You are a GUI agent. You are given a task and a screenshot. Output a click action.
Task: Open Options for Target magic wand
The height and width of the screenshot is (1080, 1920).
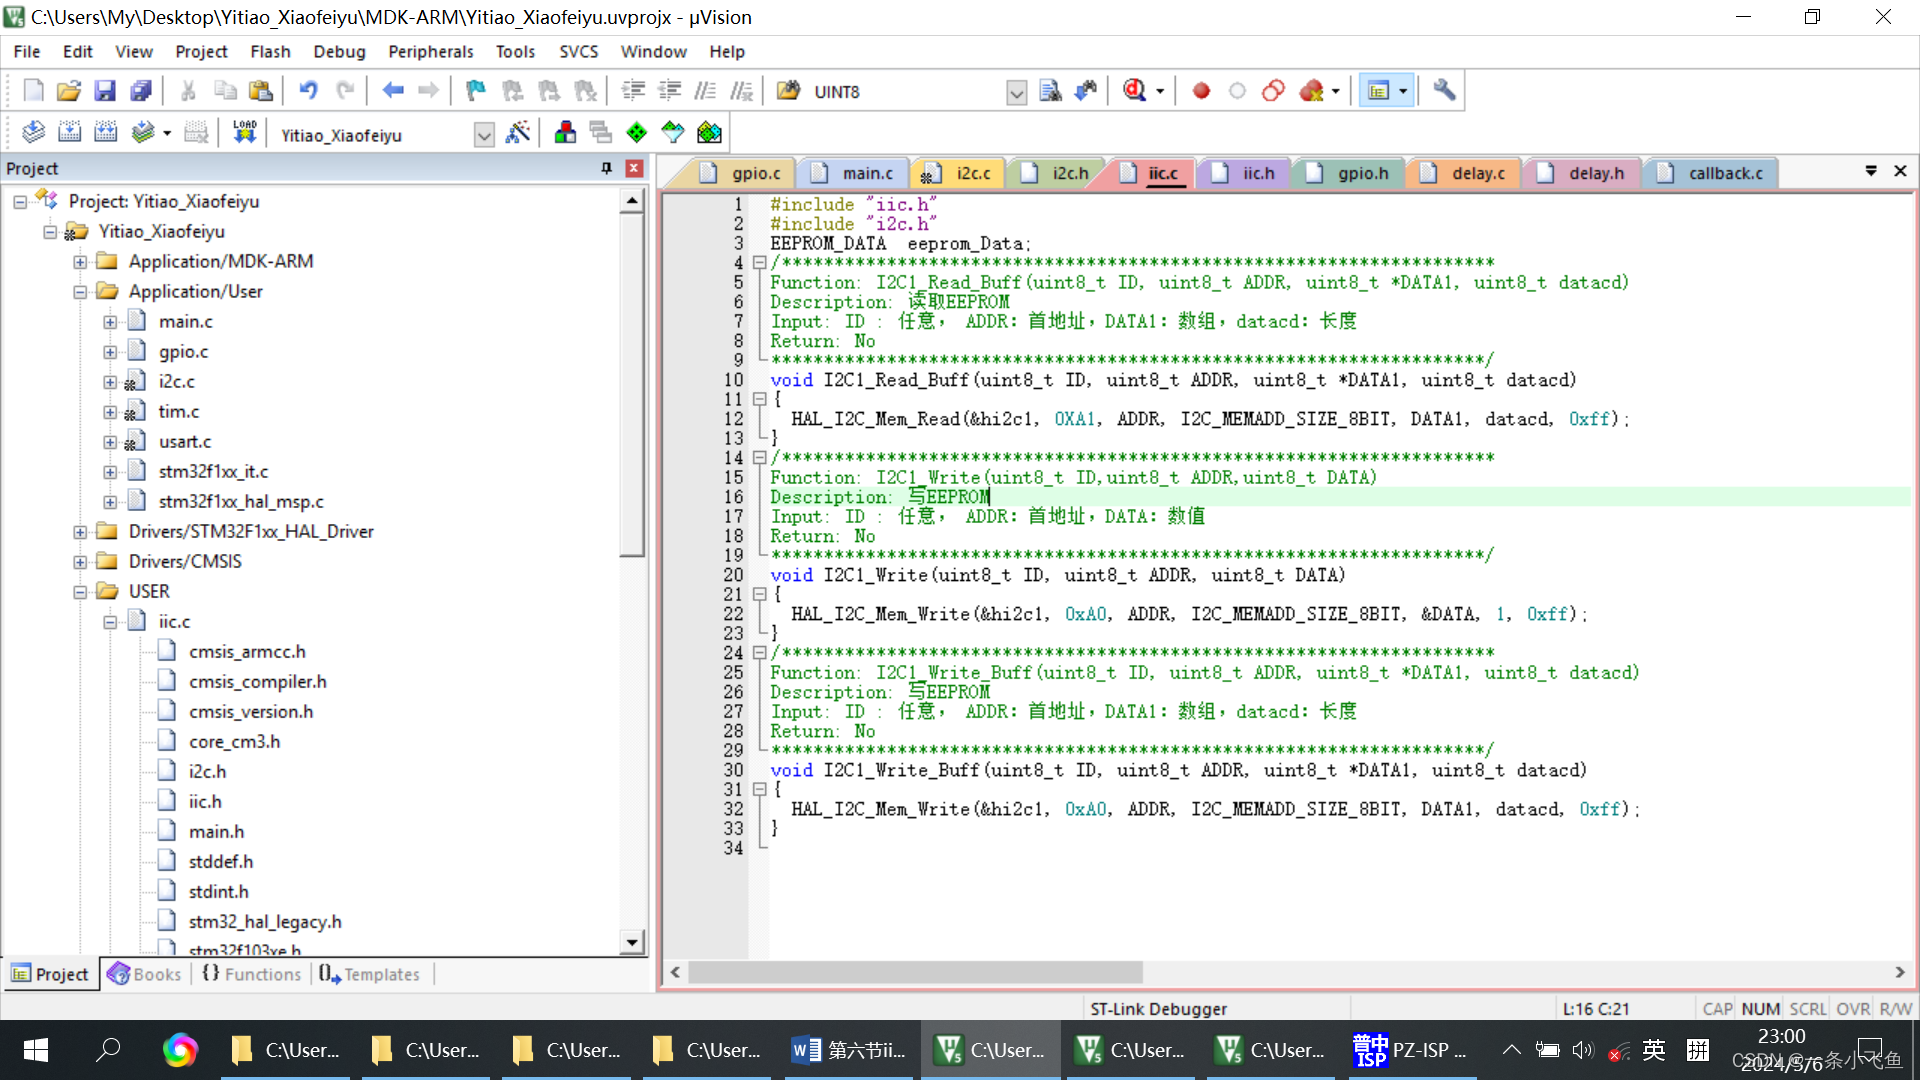pos(518,133)
